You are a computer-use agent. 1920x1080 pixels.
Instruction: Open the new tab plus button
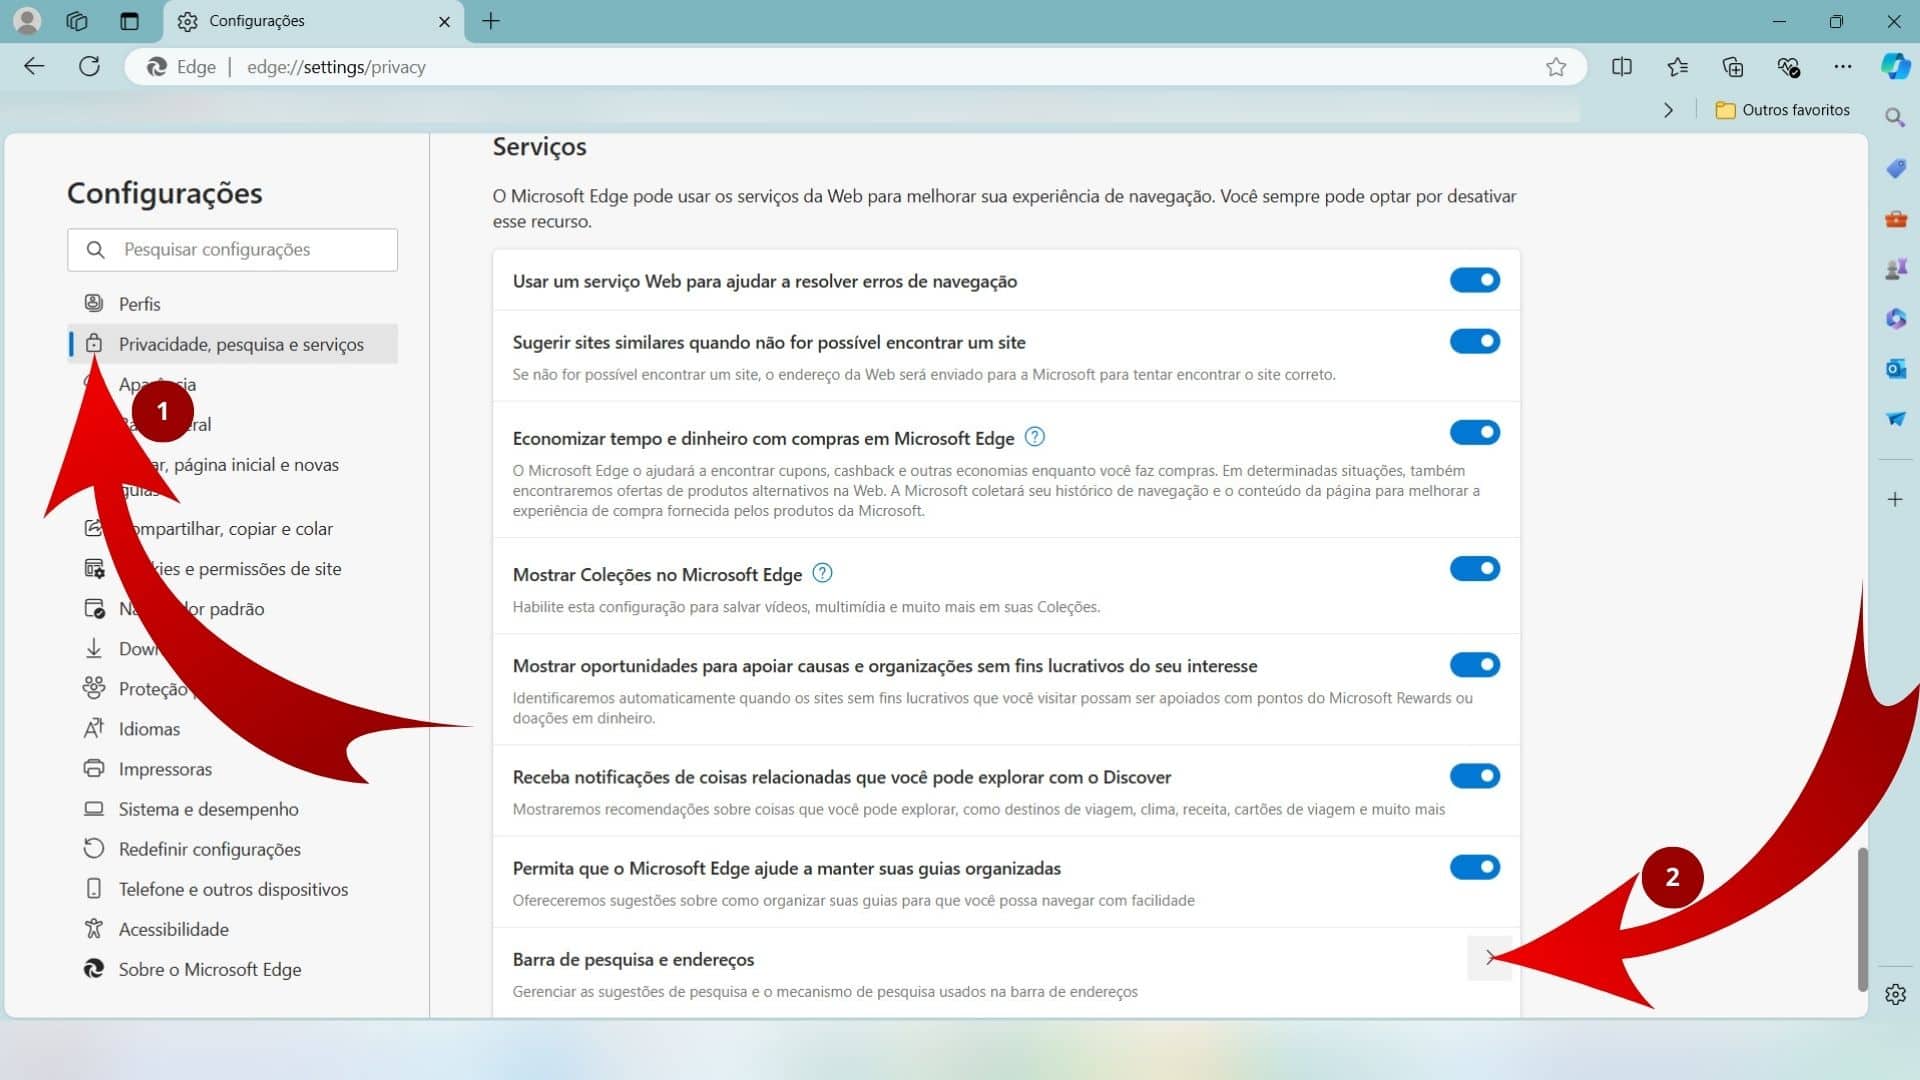coord(490,21)
